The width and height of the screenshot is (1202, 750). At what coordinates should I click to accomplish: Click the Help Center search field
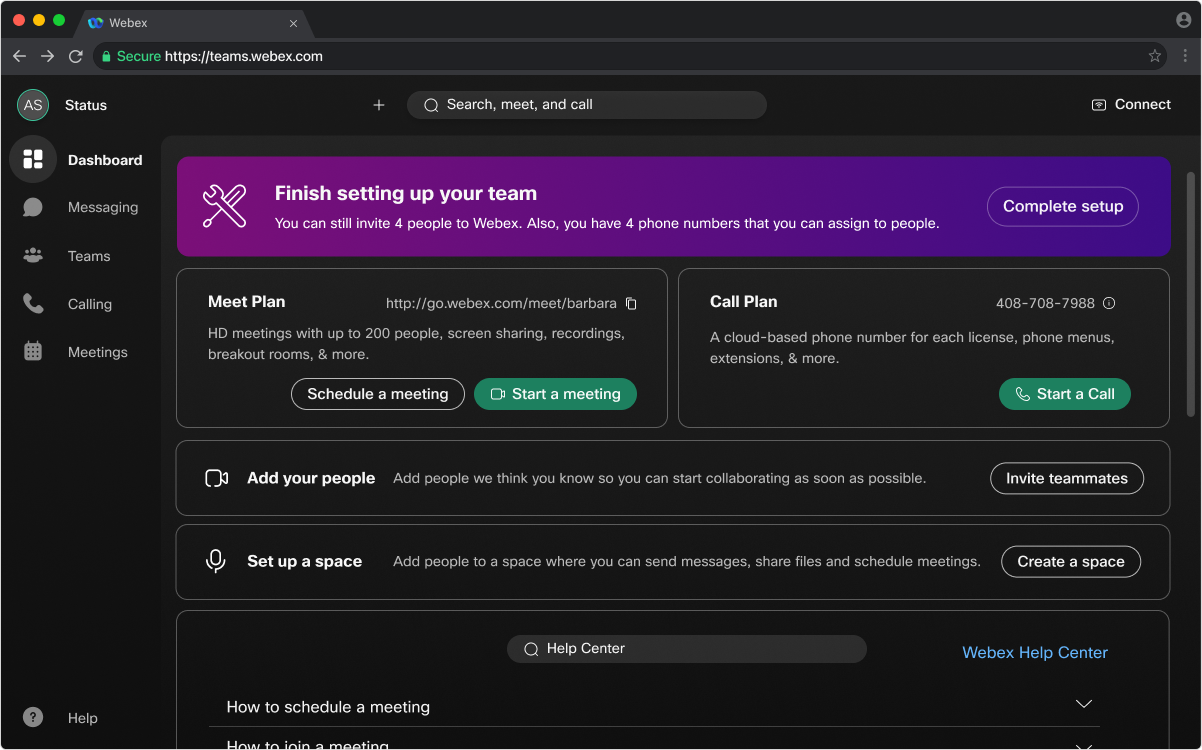point(687,649)
